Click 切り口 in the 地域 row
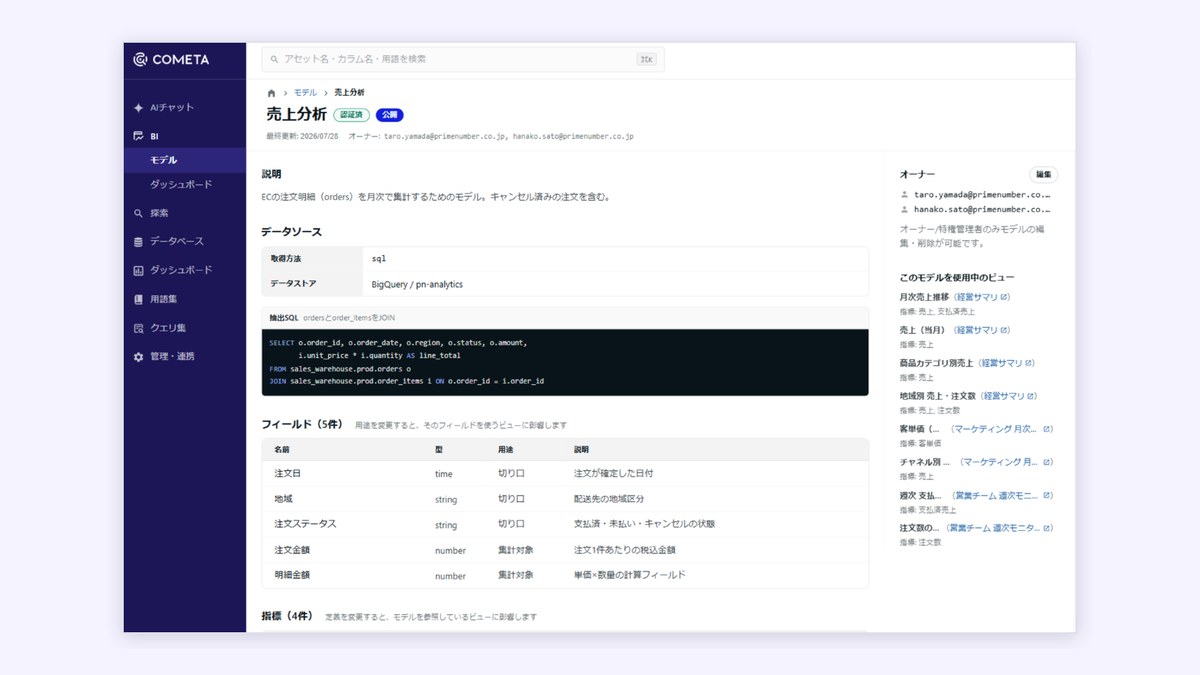The height and width of the screenshot is (675, 1200). (x=511, y=498)
